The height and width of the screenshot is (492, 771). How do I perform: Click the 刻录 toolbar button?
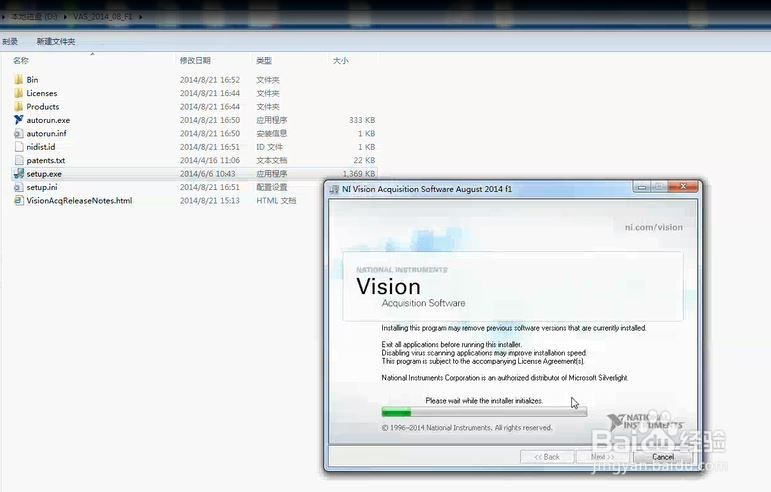[x=10, y=41]
